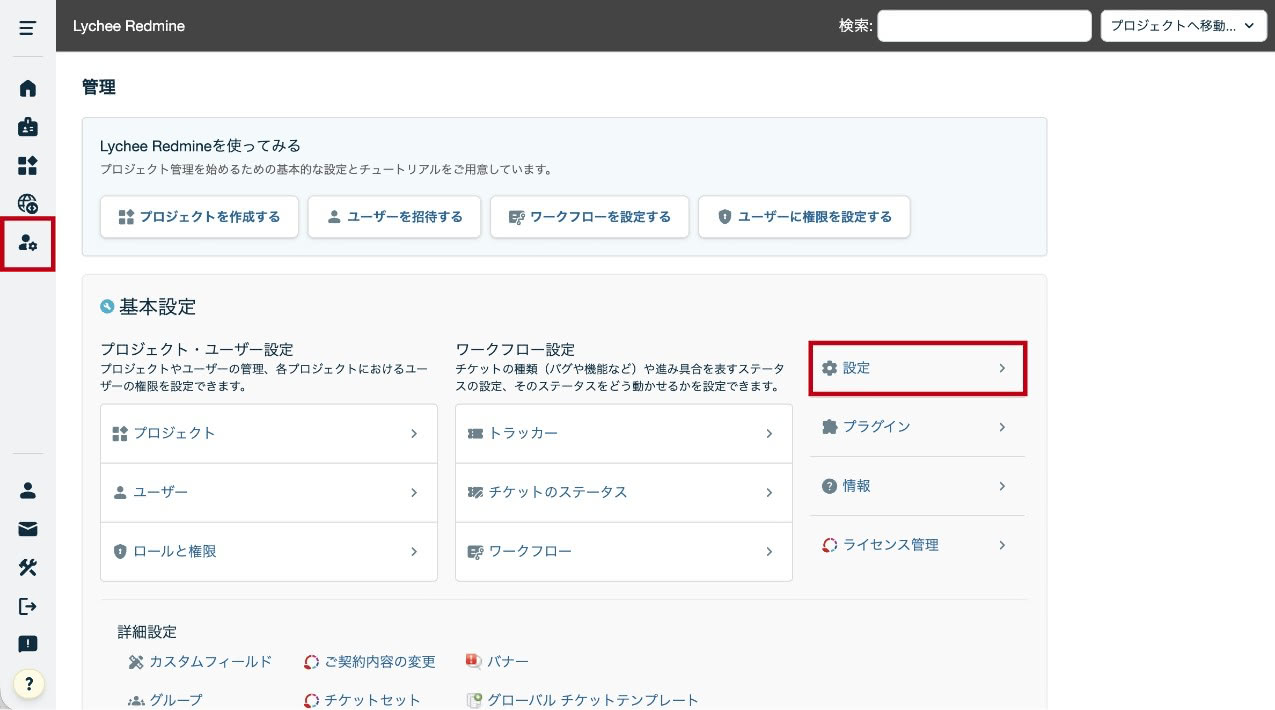Select ロールと権限 menu item

268,551
